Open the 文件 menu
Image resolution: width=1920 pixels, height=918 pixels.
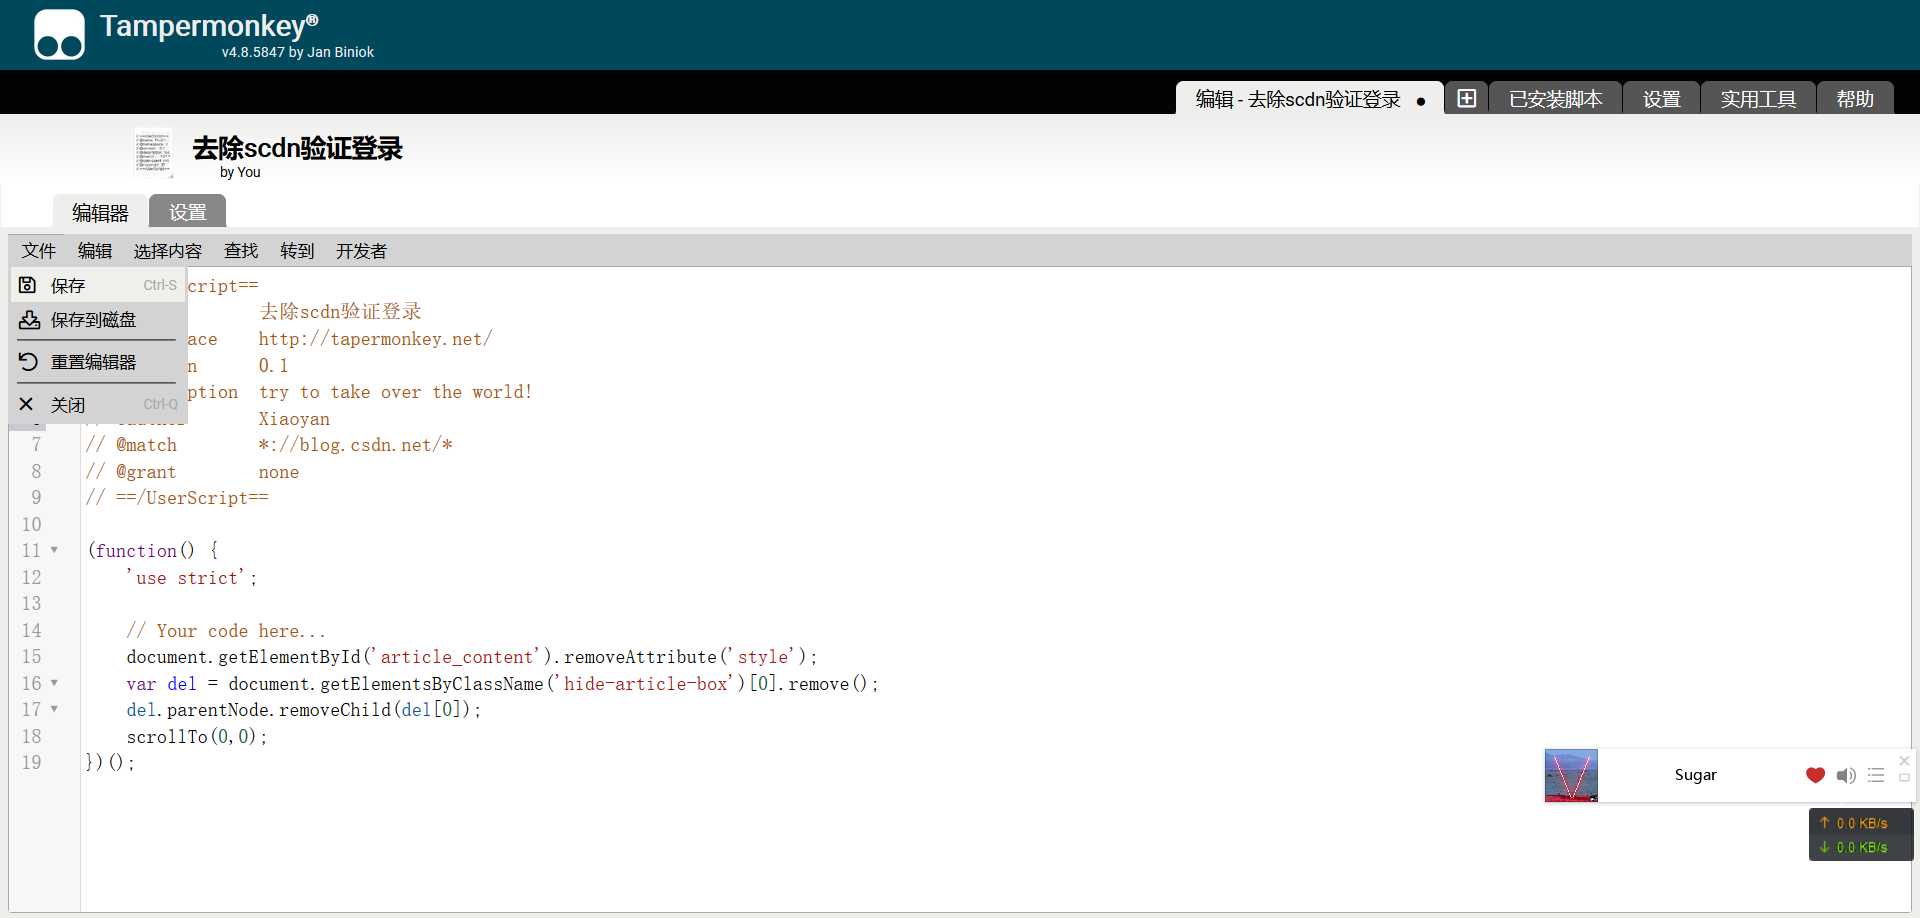click(39, 251)
